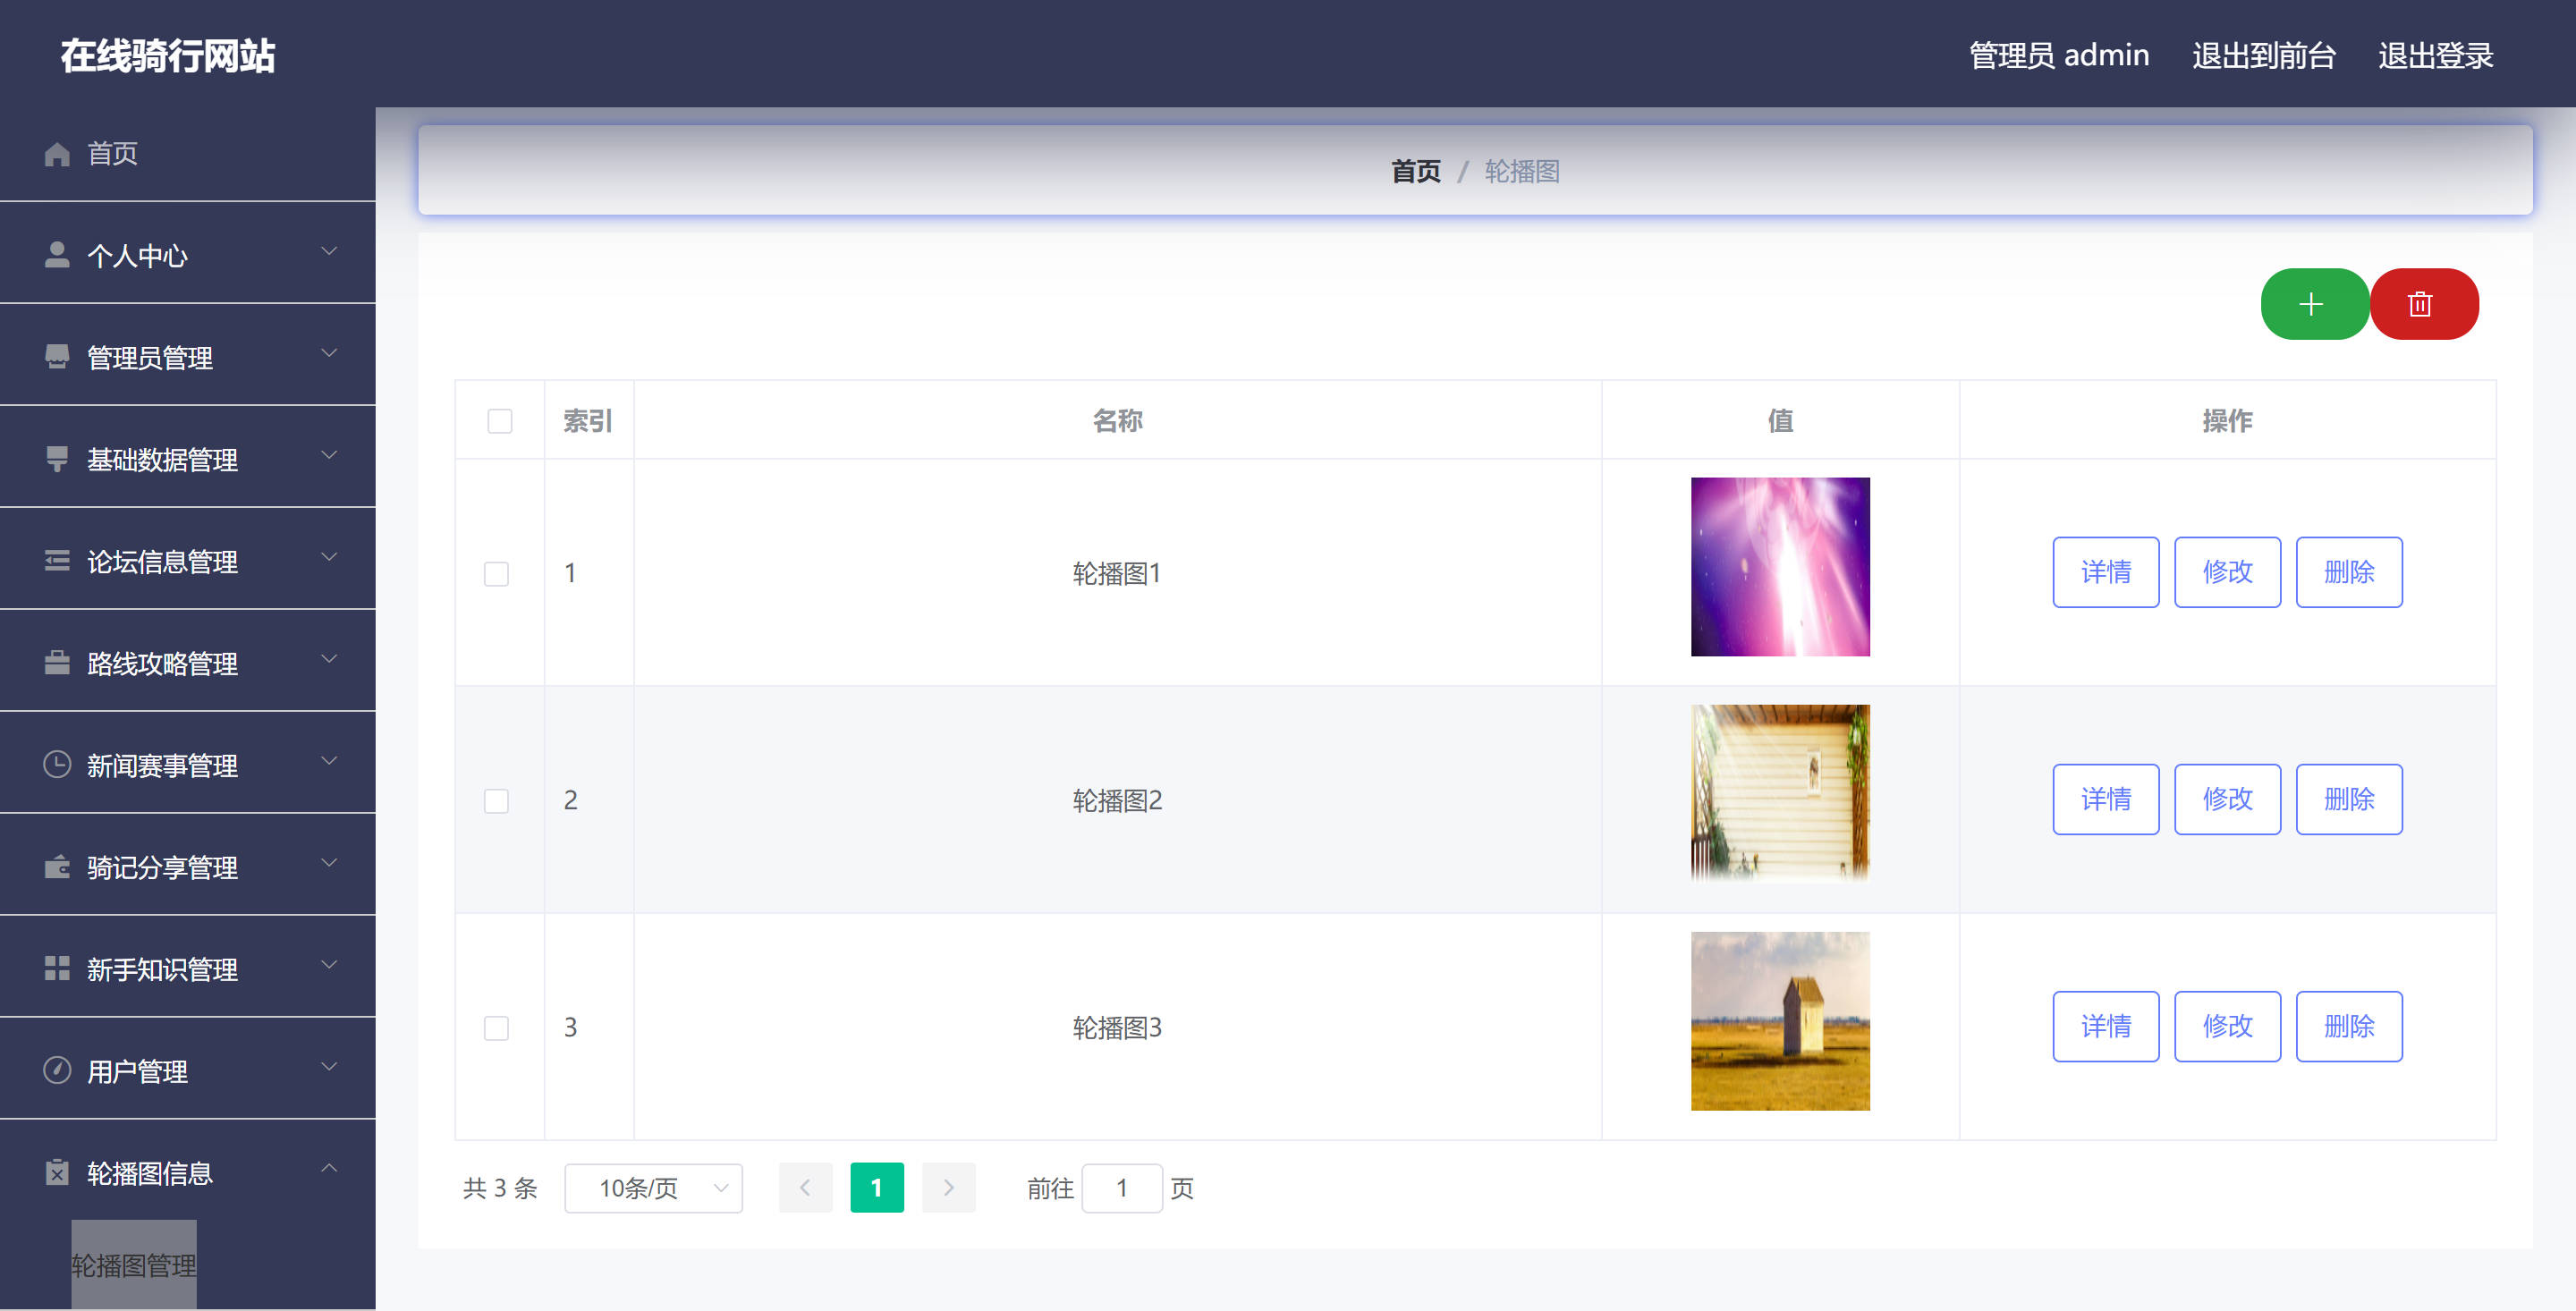Click page number 1 button
The image size is (2576, 1311).
877,1188
